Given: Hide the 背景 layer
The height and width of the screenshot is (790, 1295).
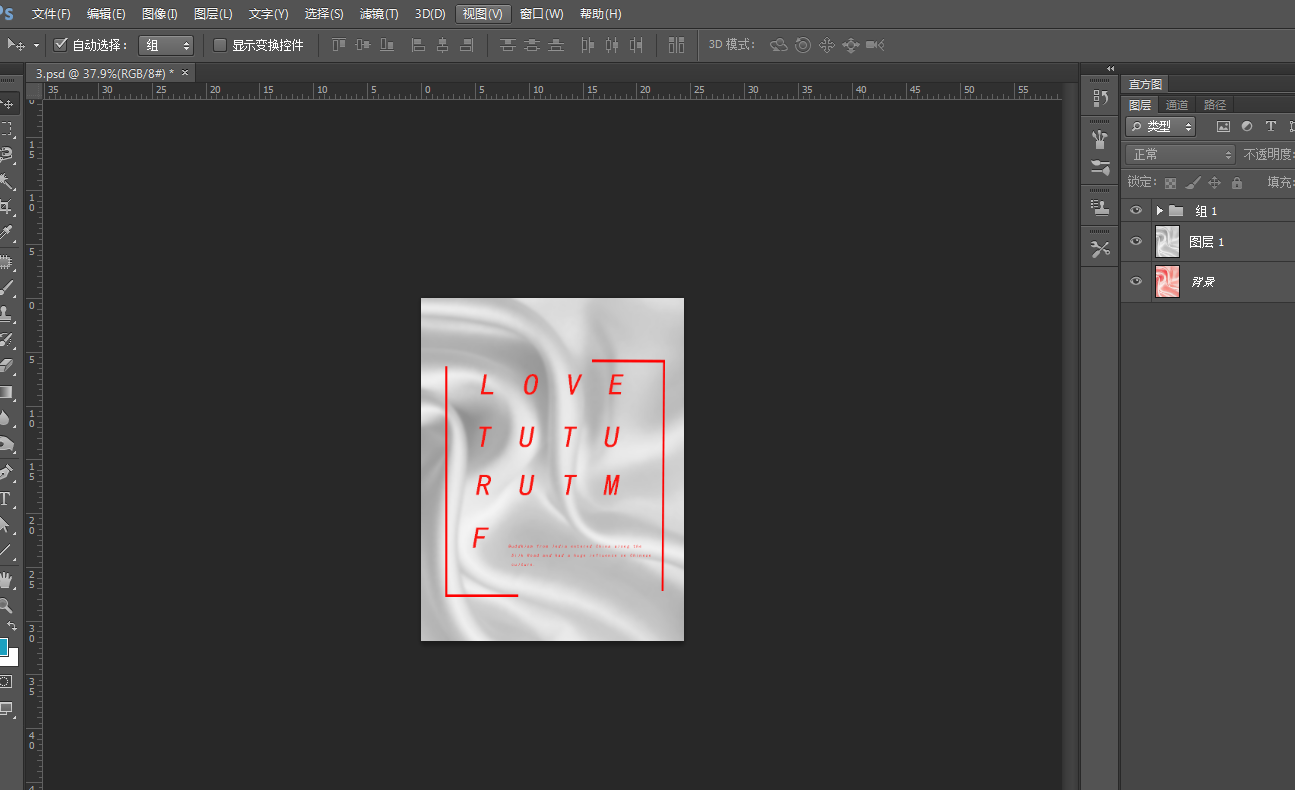Looking at the screenshot, I should click(1135, 282).
